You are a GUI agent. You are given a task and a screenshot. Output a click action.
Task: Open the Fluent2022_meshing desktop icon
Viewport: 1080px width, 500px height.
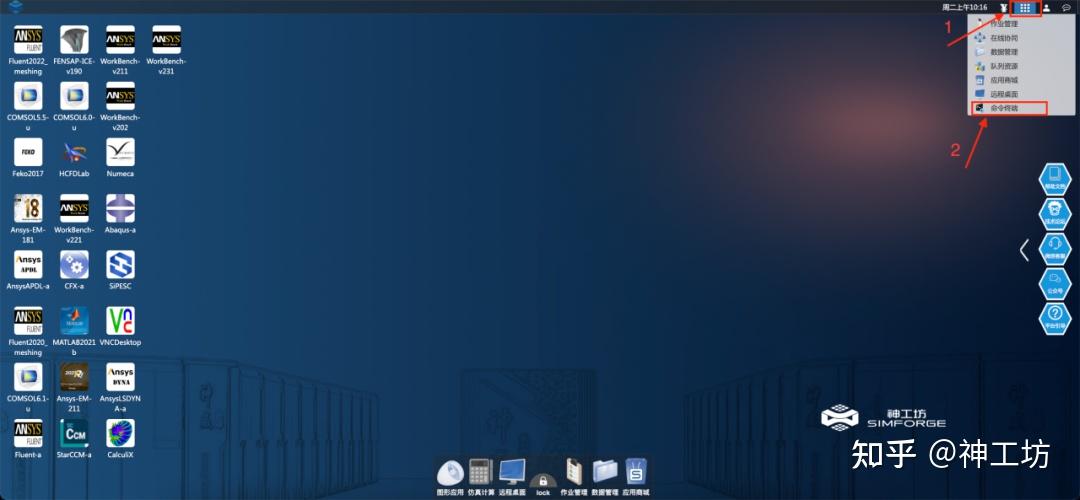[28, 40]
